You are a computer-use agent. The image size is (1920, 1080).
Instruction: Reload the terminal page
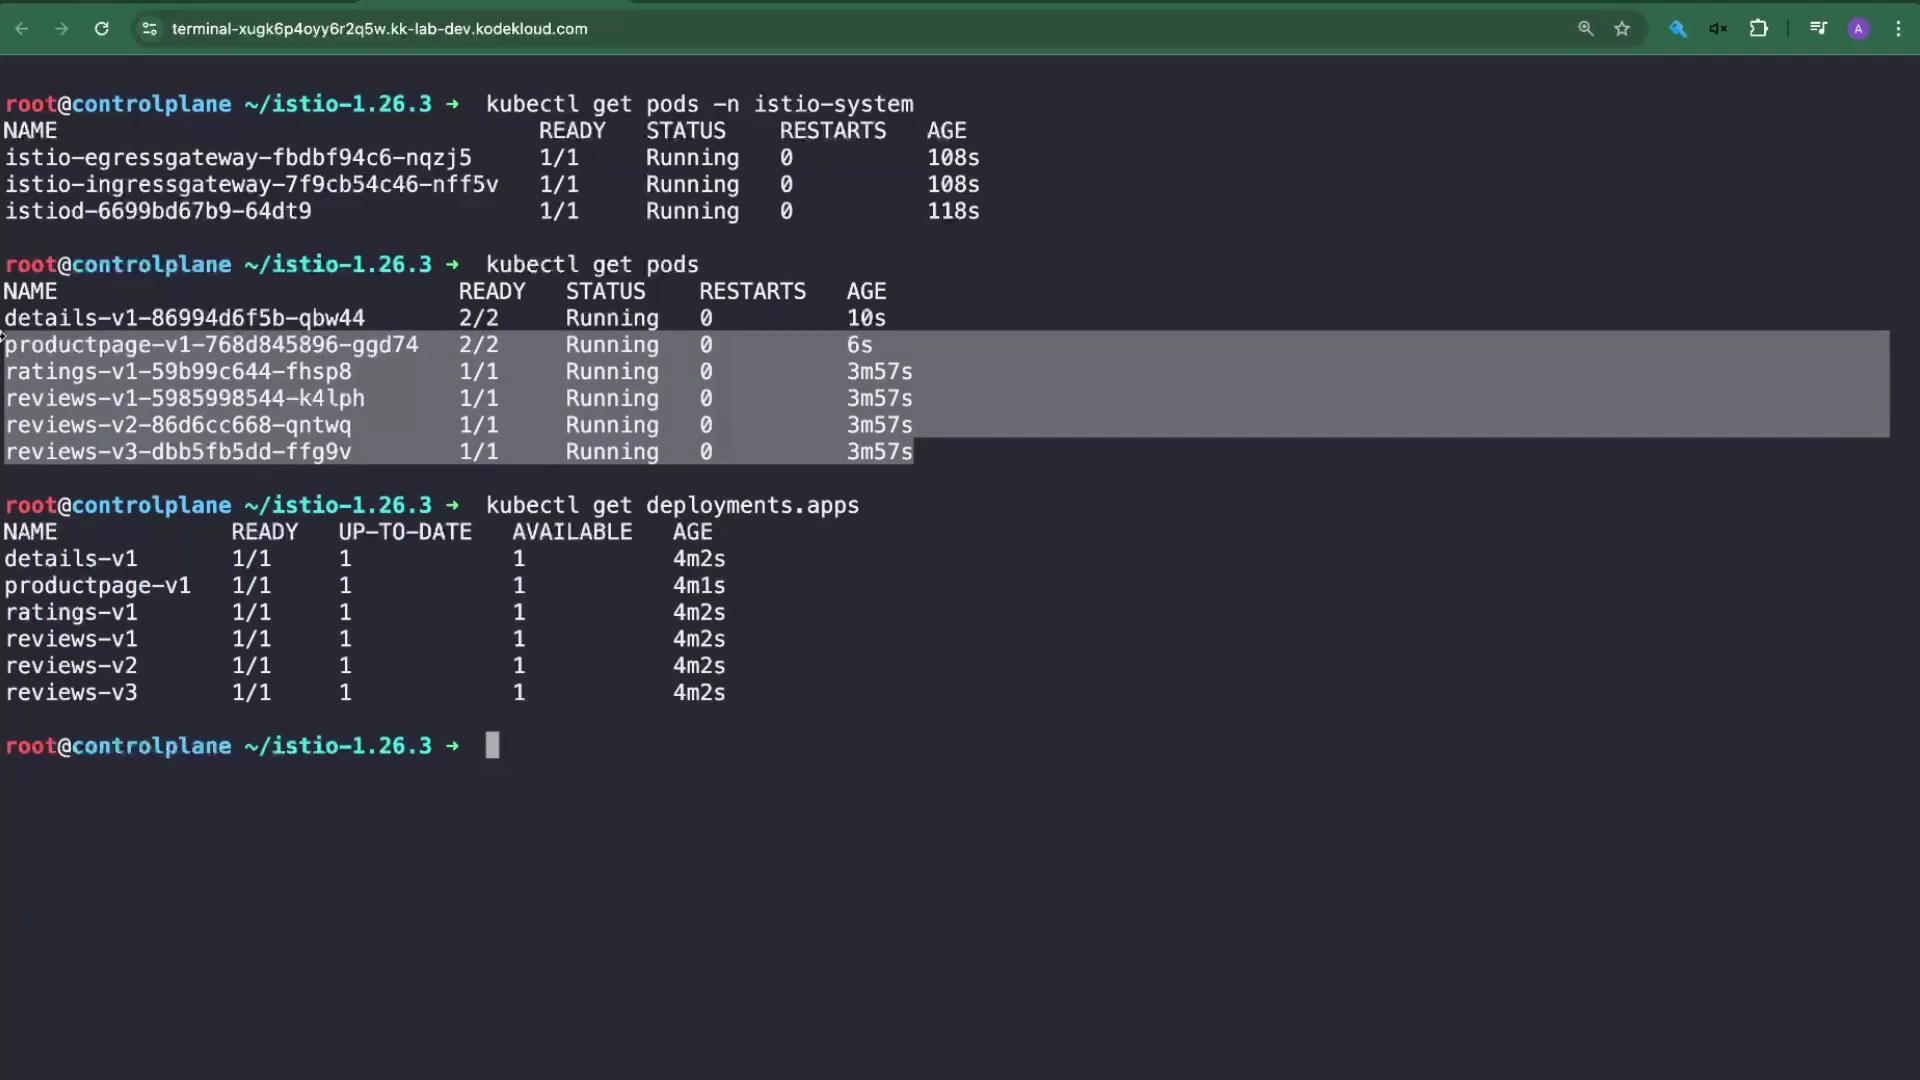click(x=102, y=29)
